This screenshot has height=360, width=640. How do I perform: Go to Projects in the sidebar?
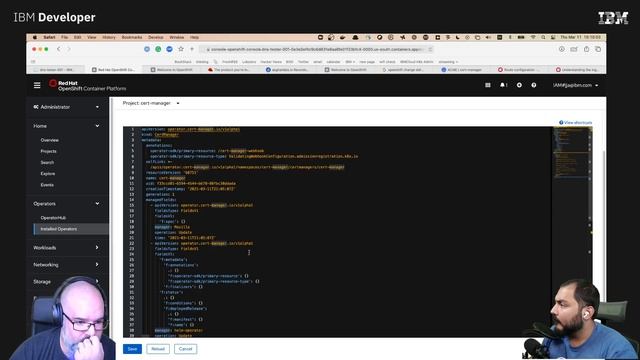pos(48,151)
